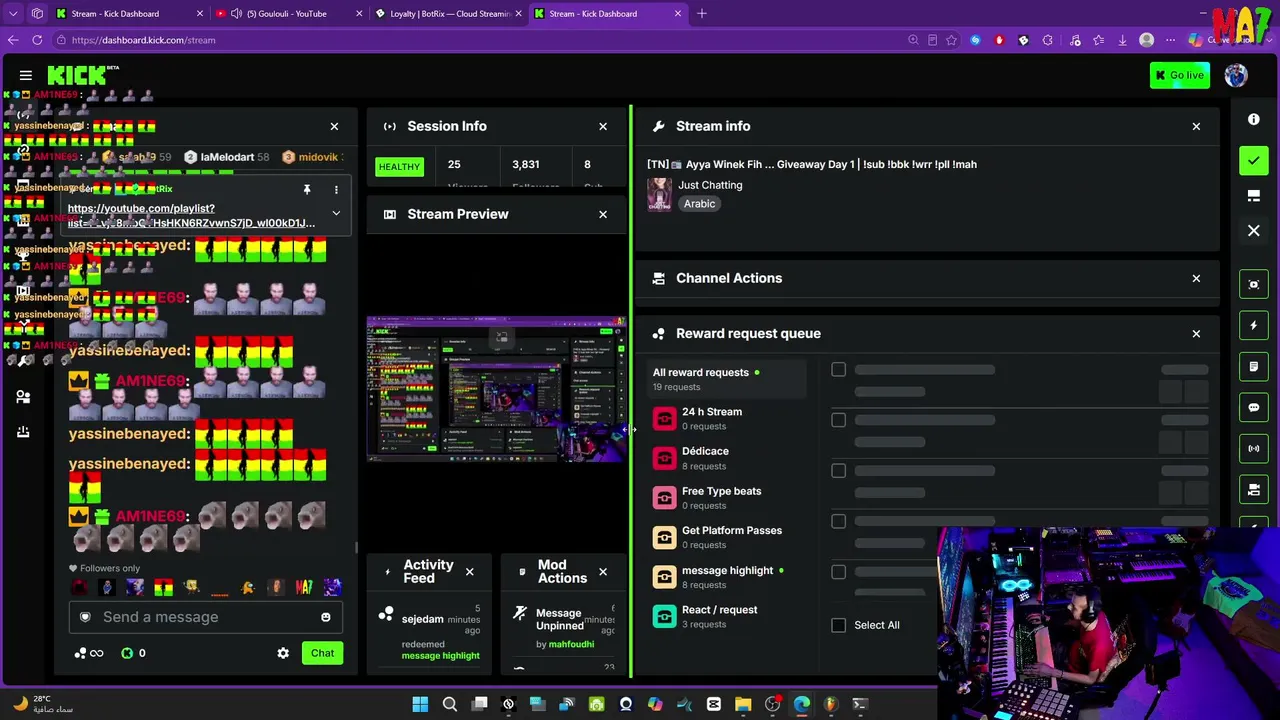
Task: Click the Microsoft Edge taskbar icon
Action: tap(802, 704)
